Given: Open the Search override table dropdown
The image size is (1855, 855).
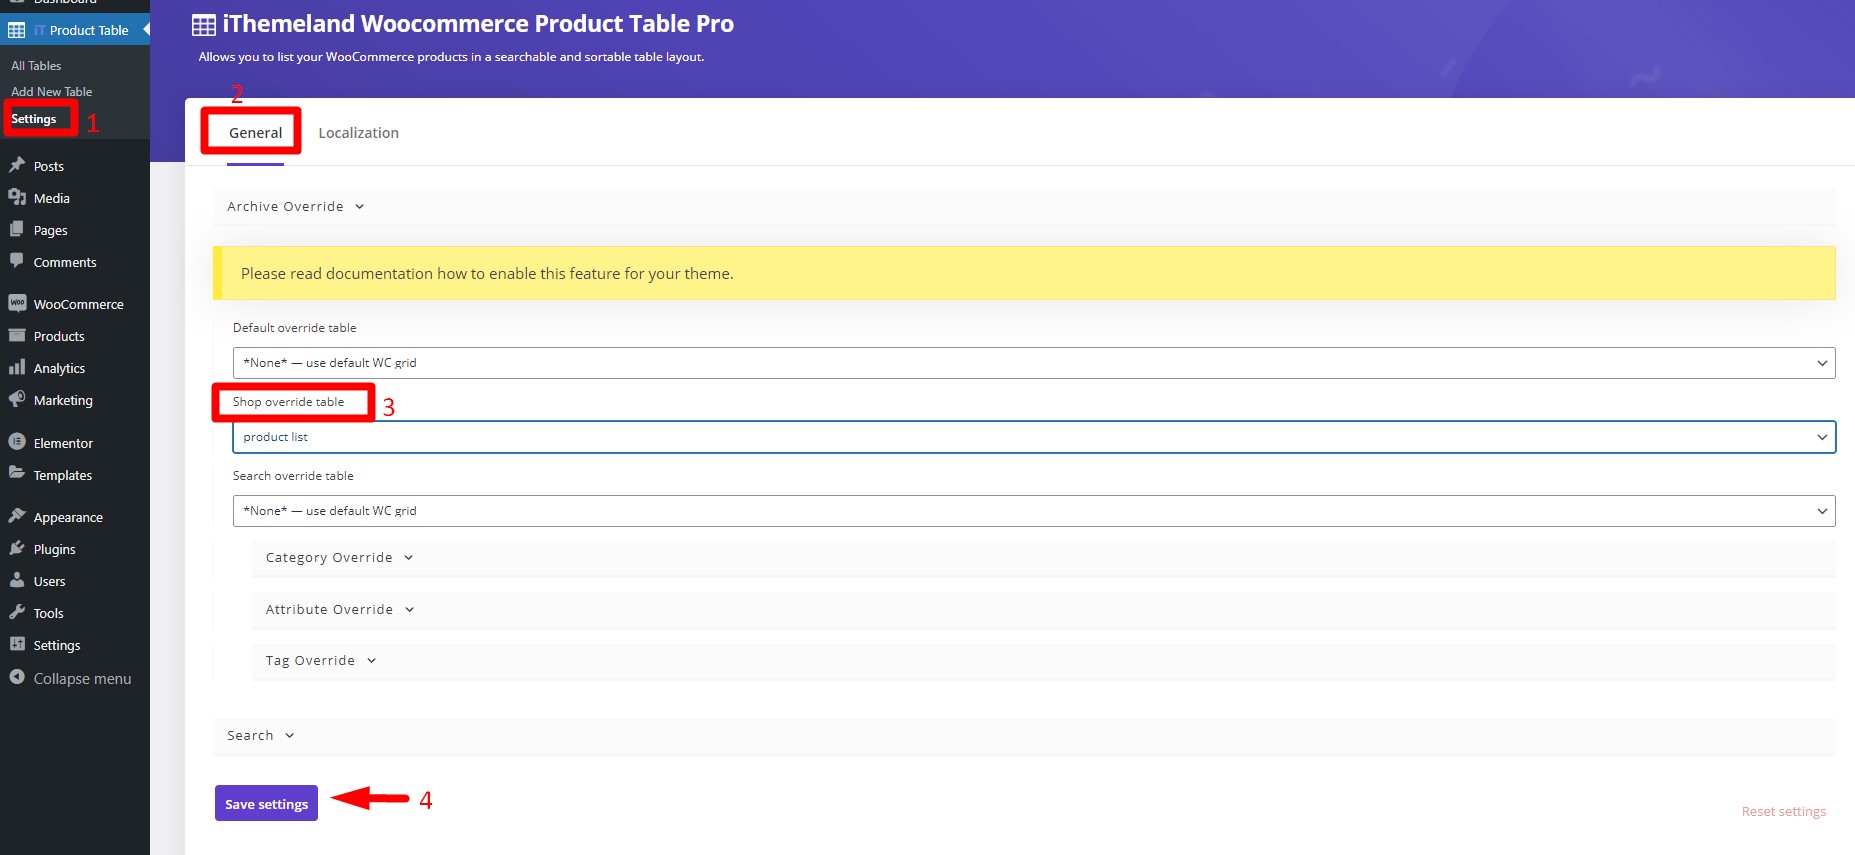Looking at the screenshot, I should coord(1034,511).
